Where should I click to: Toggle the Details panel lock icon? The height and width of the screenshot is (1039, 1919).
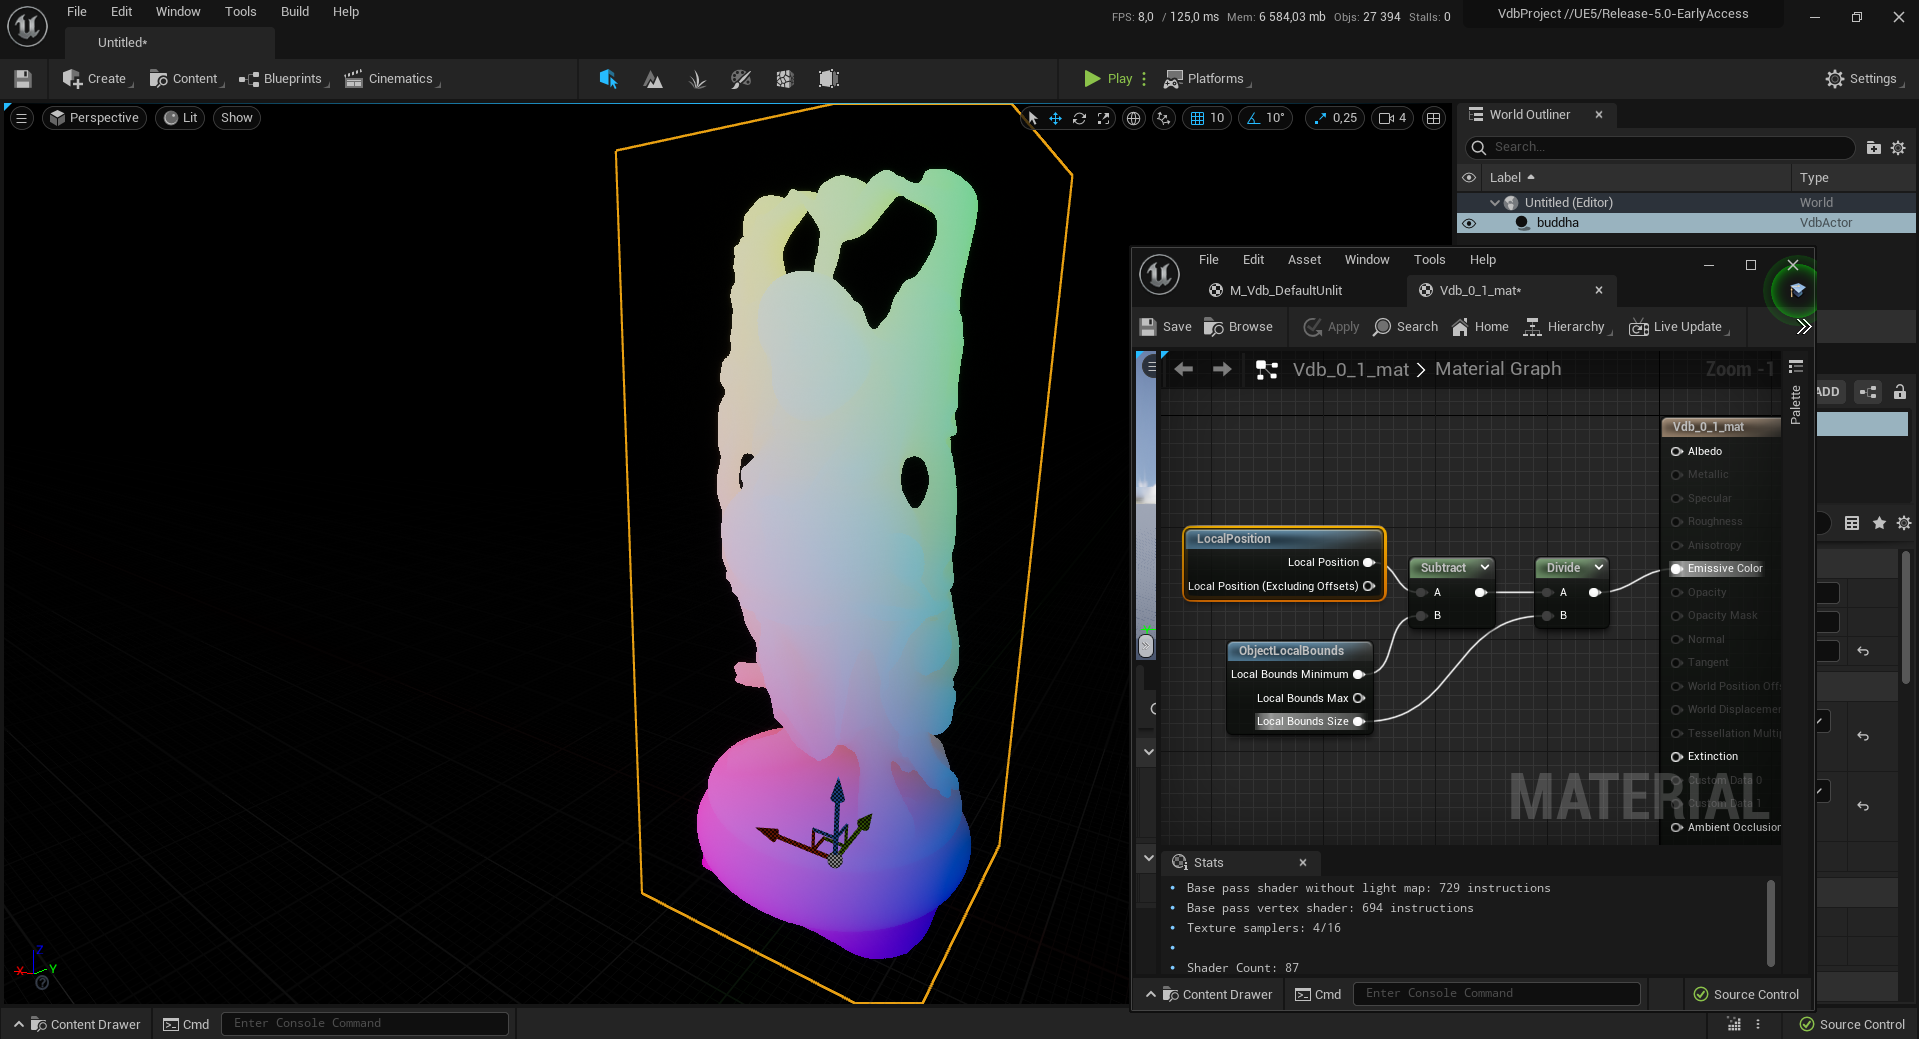tap(1900, 392)
